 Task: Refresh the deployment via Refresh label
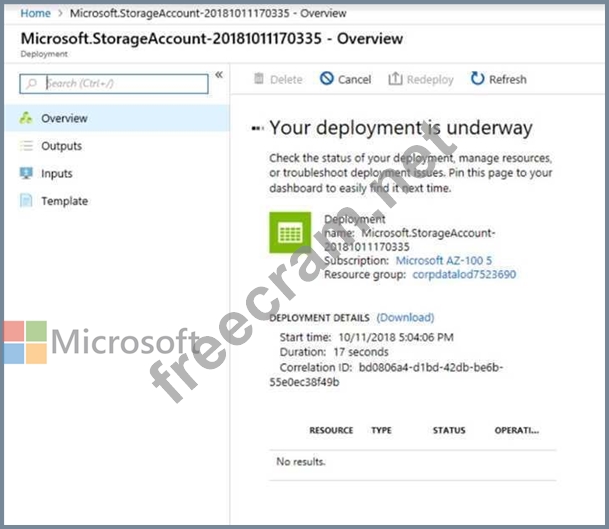(508, 80)
